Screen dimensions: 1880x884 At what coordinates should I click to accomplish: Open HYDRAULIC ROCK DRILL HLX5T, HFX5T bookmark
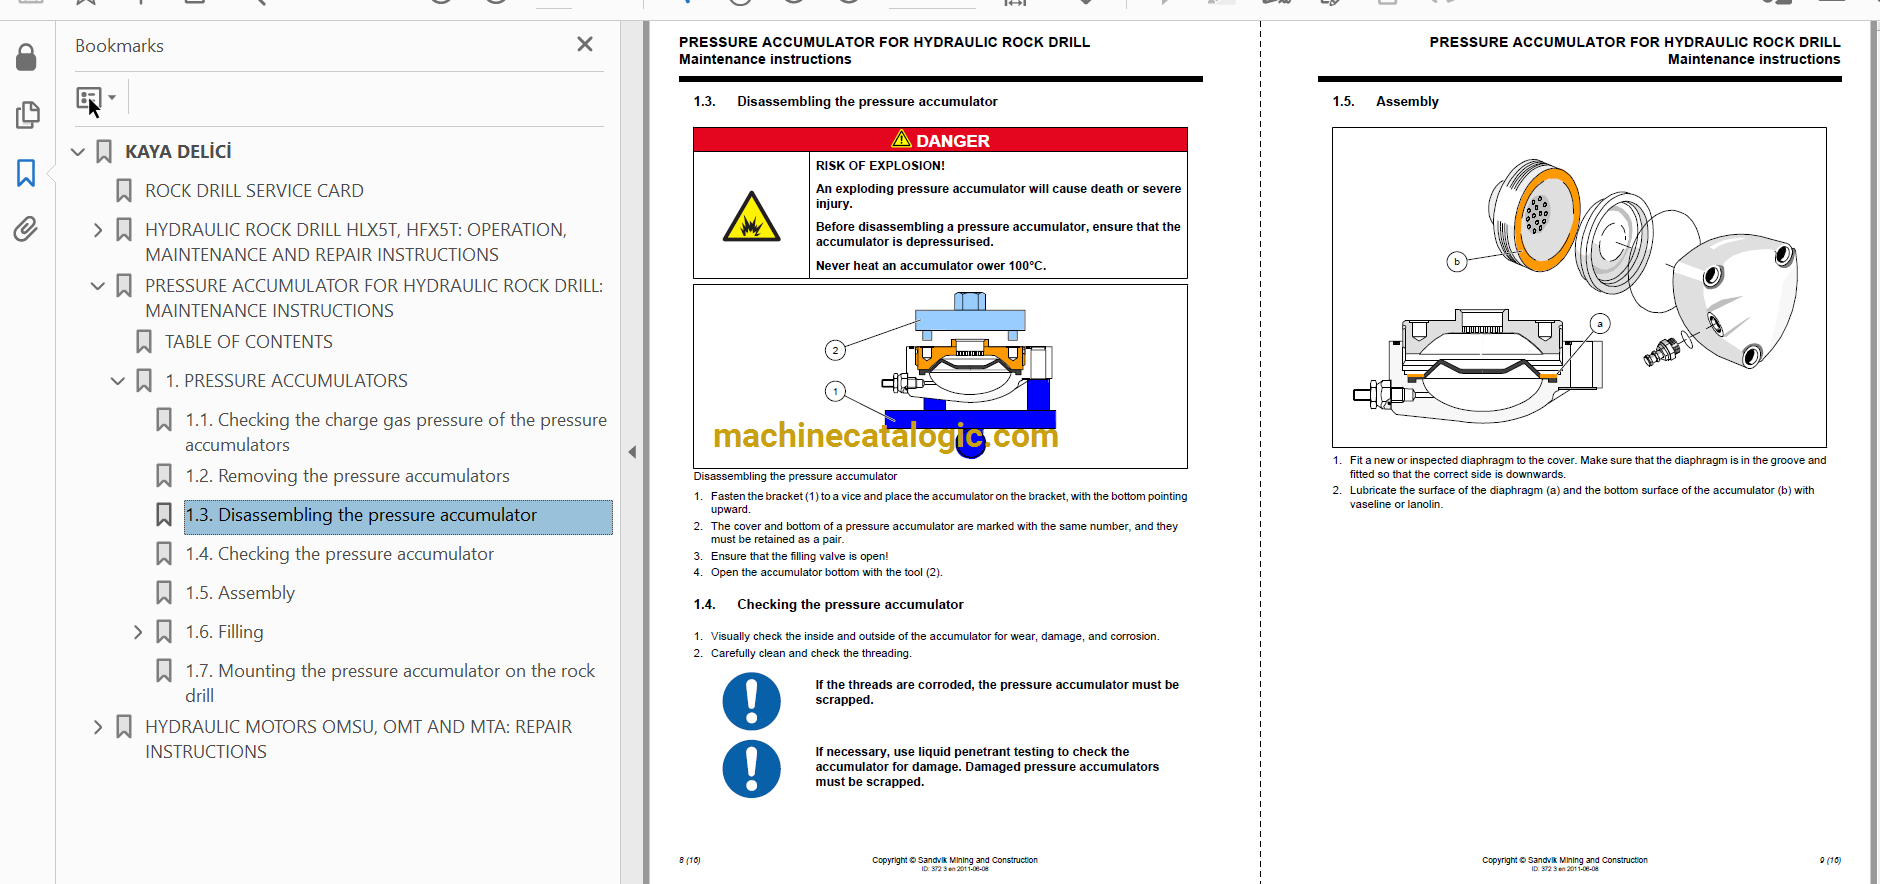[x=355, y=242]
